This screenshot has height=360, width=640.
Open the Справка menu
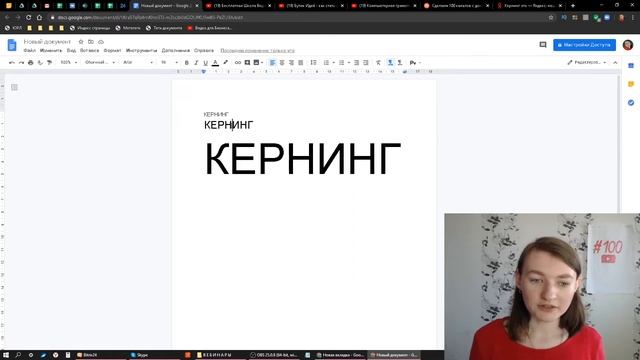click(x=204, y=51)
